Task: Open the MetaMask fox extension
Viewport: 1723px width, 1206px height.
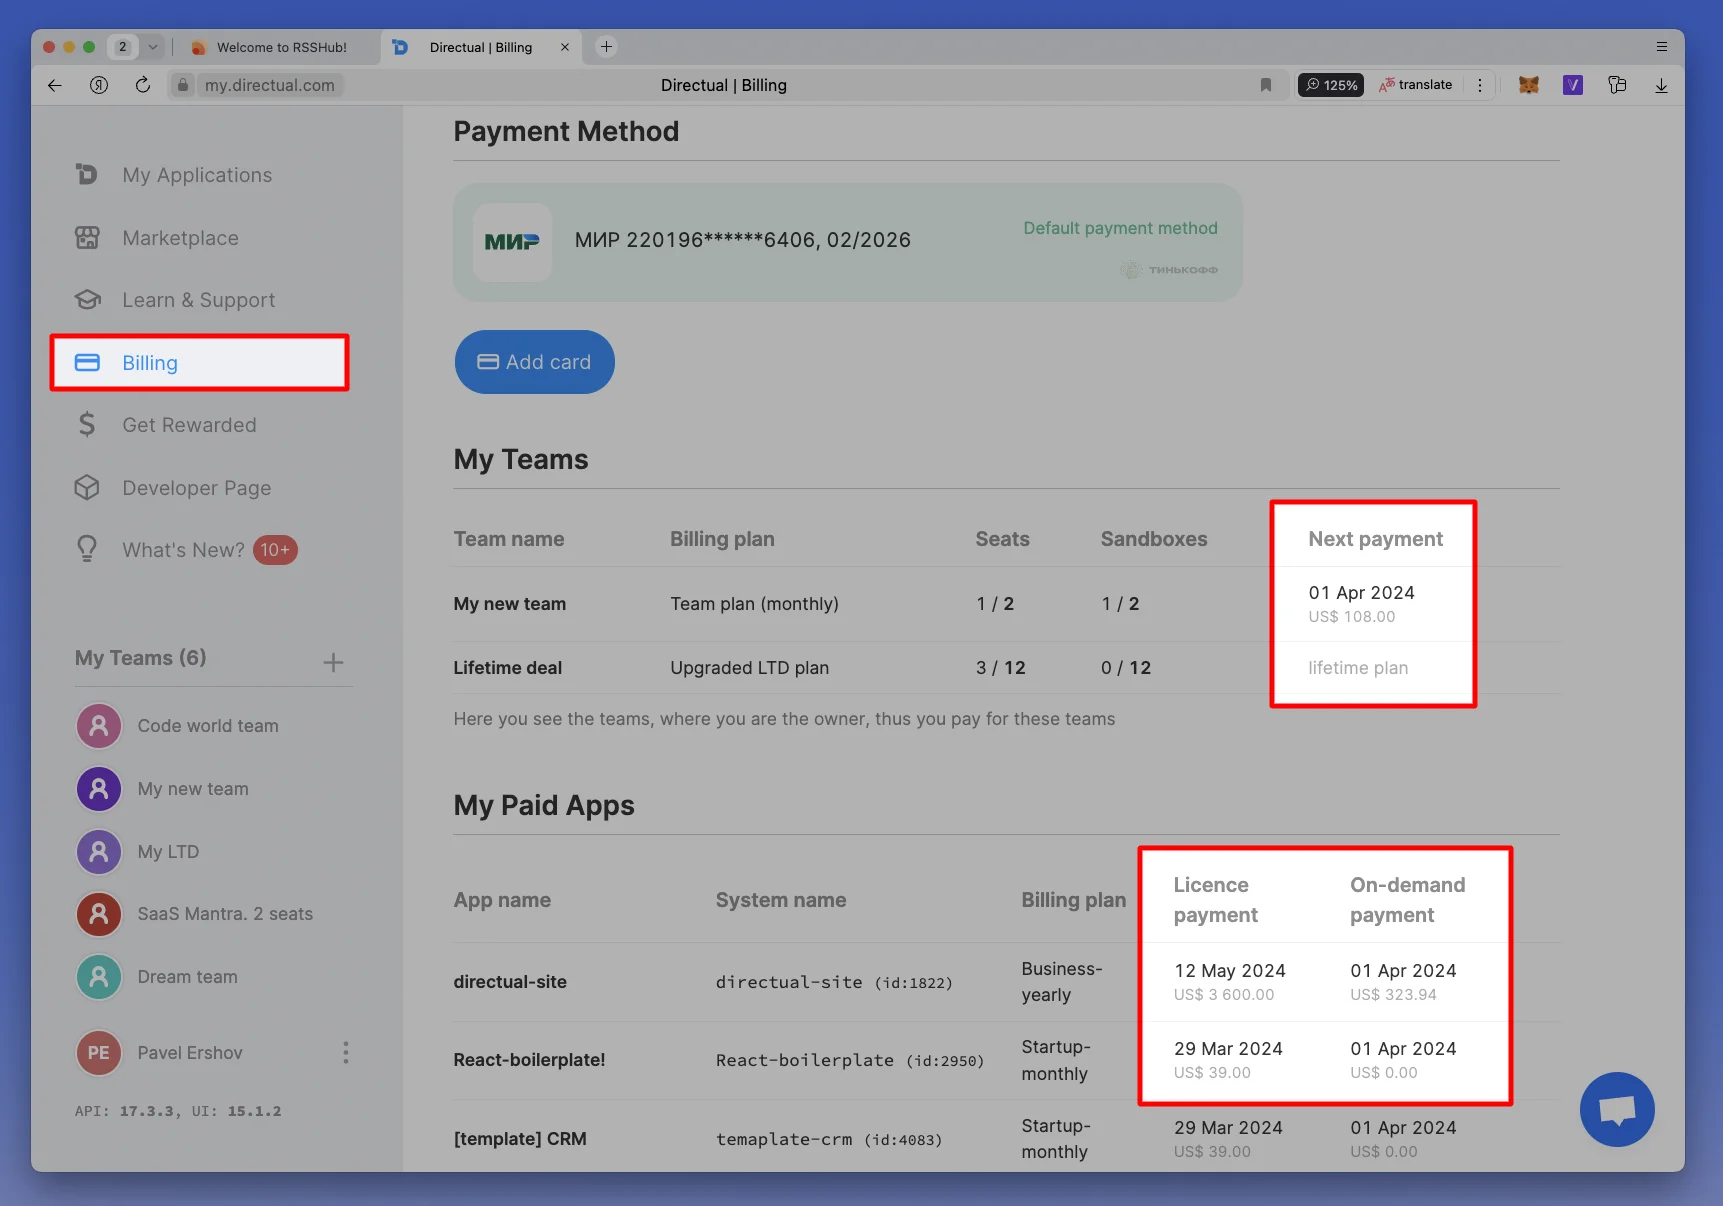Action: [1529, 85]
